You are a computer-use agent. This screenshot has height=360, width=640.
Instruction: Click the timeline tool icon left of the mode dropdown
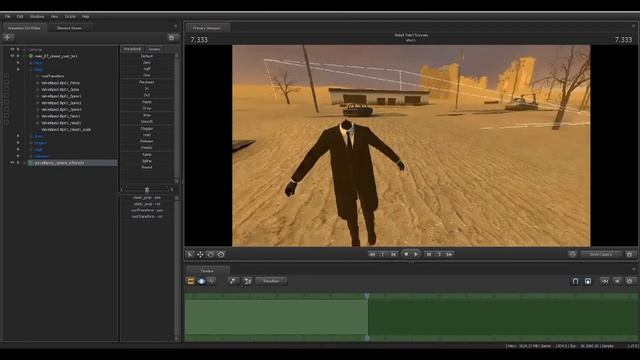click(247, 281)
